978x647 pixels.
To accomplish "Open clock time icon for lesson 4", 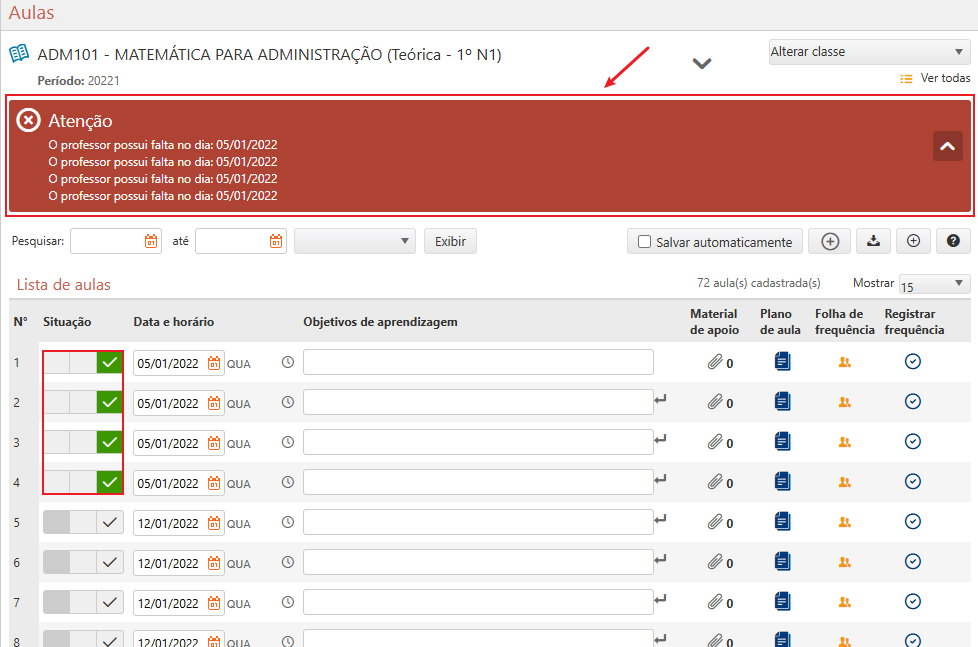I will click(x=288, y=482).
